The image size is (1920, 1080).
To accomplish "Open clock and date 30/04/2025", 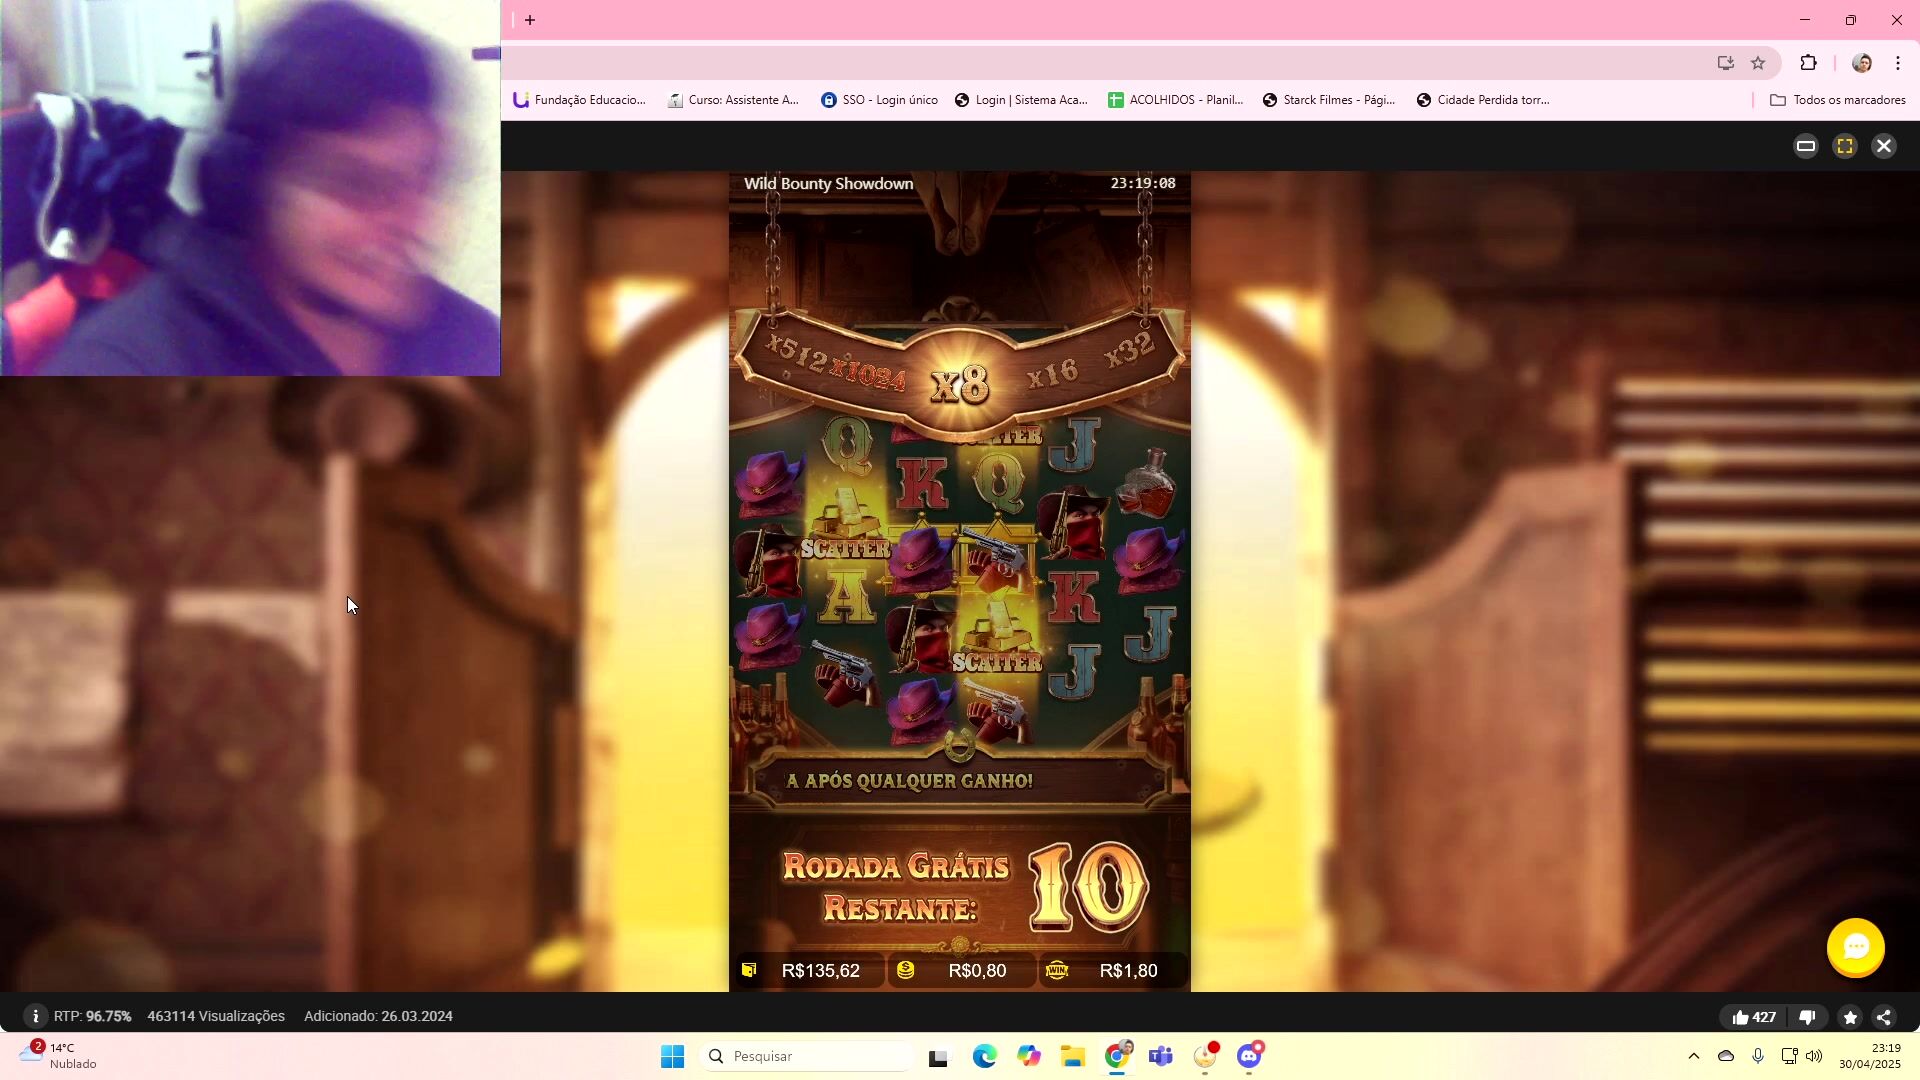I will (x=1869, y=1056).
